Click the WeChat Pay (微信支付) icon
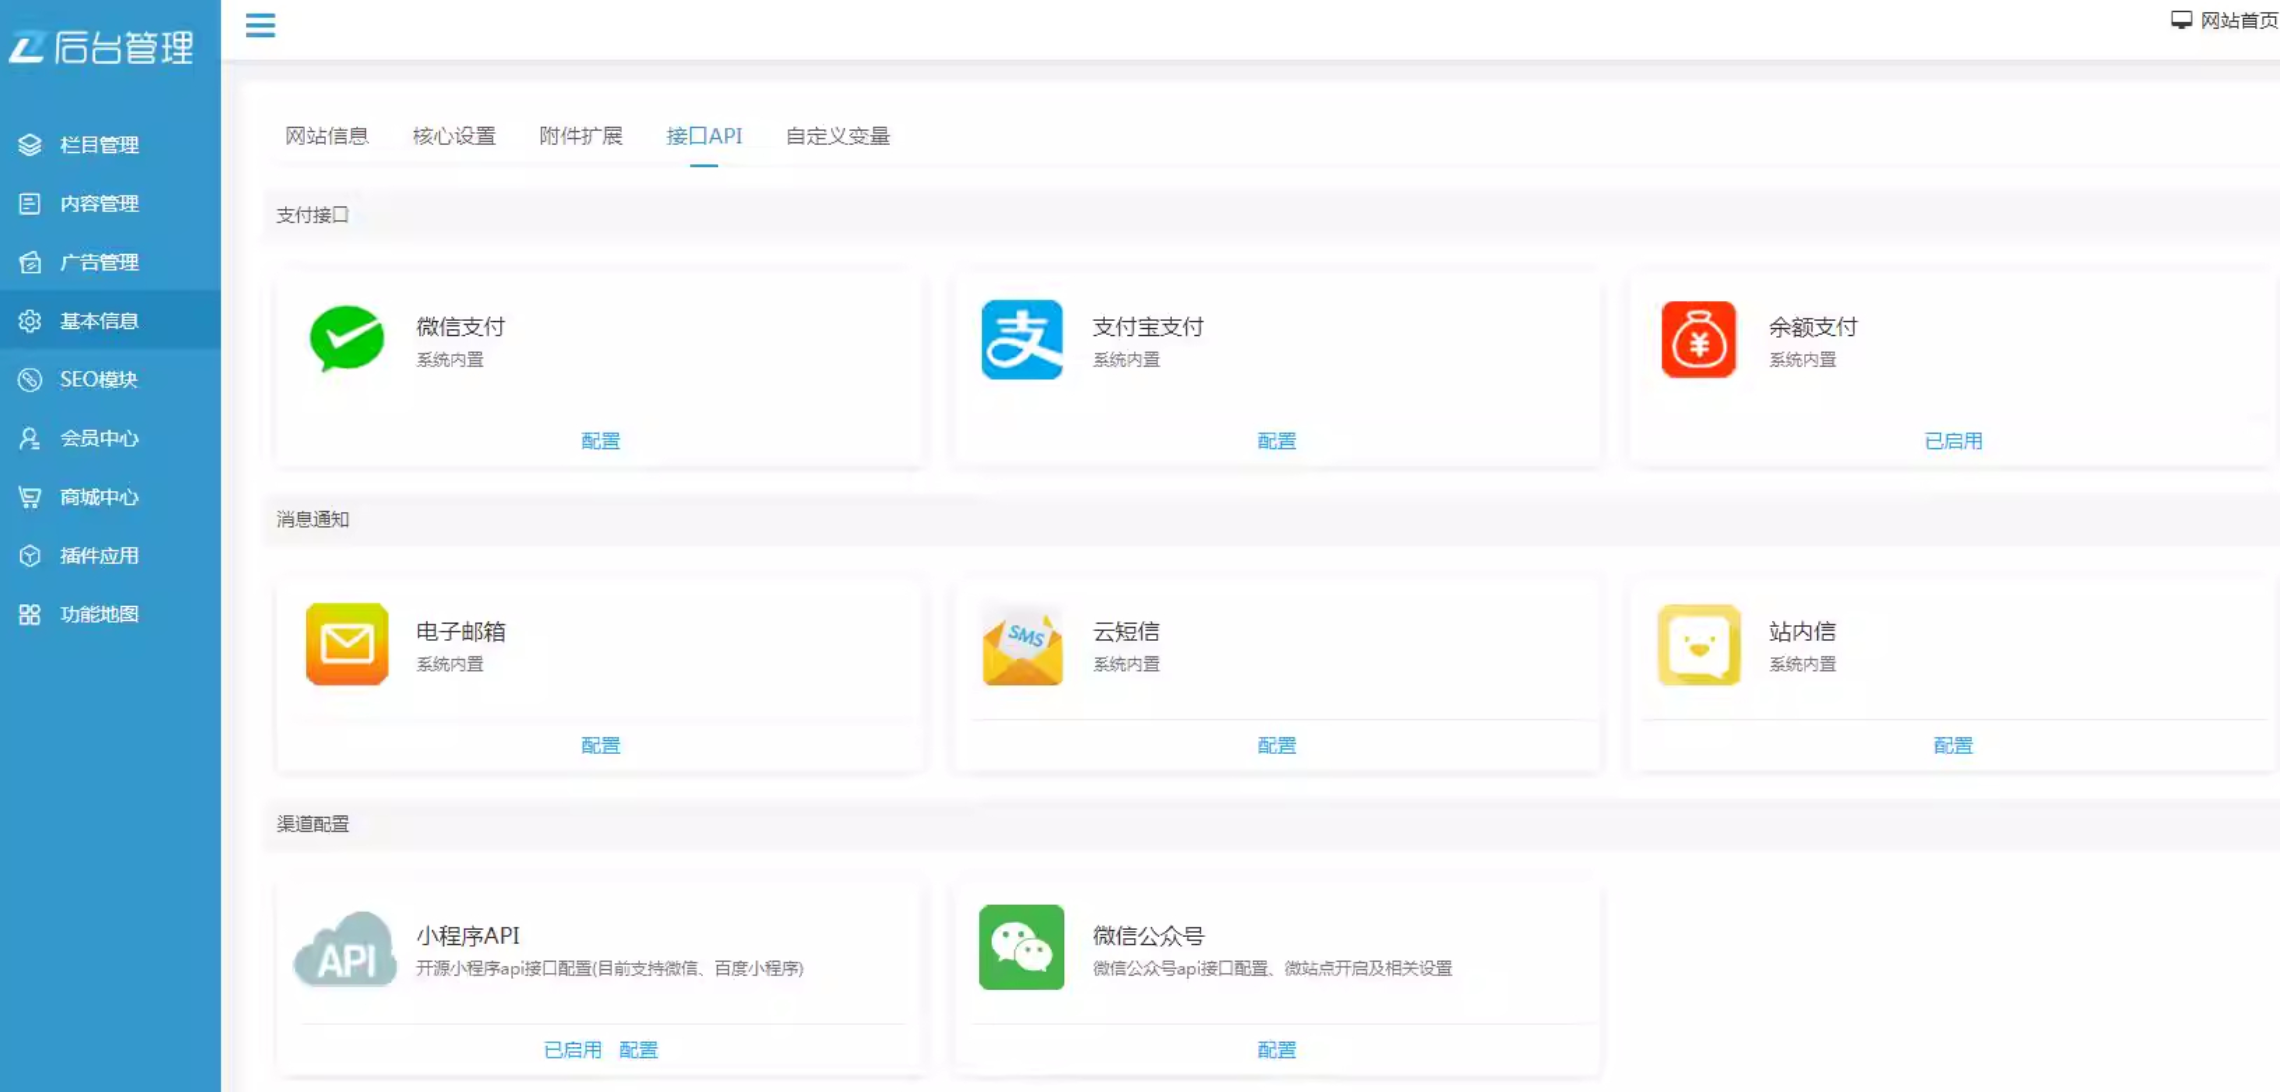 346,340
